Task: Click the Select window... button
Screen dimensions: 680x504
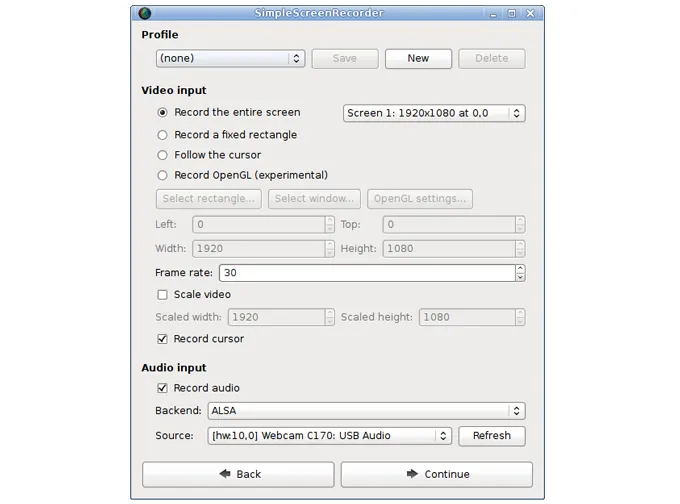Action: point(314,199)
